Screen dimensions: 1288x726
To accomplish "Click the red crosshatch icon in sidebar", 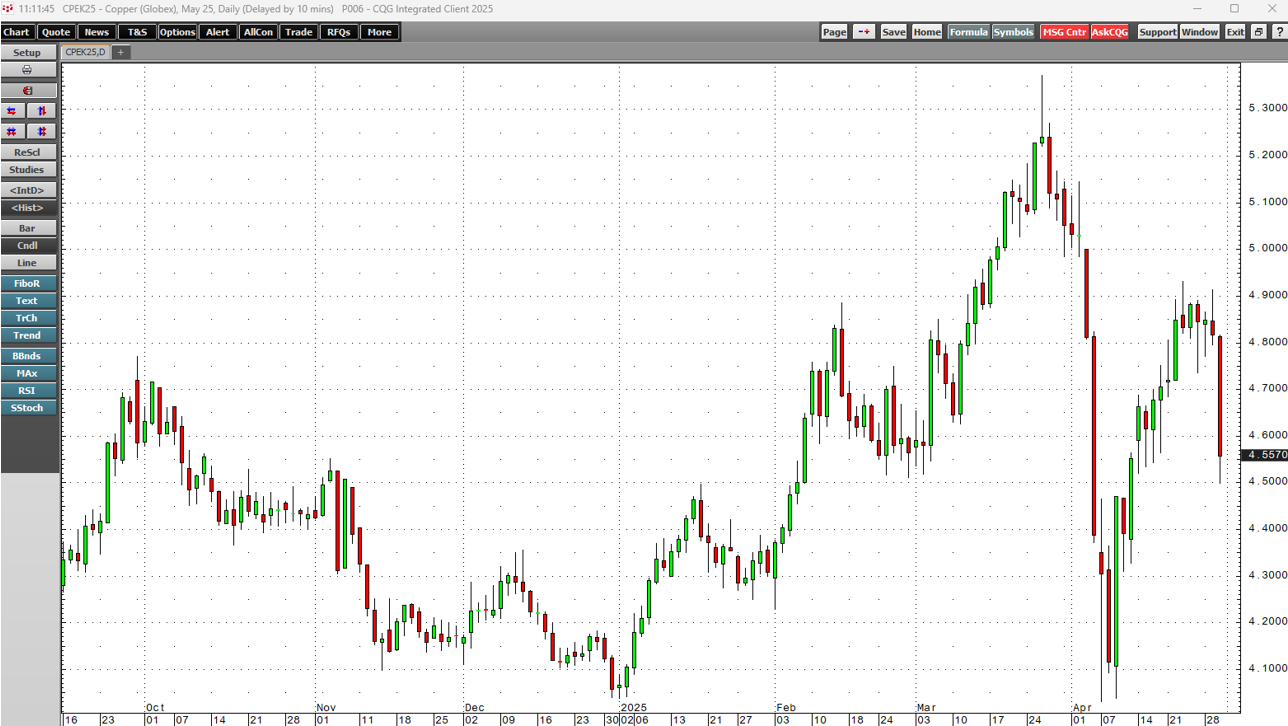I will pos(11,131).
